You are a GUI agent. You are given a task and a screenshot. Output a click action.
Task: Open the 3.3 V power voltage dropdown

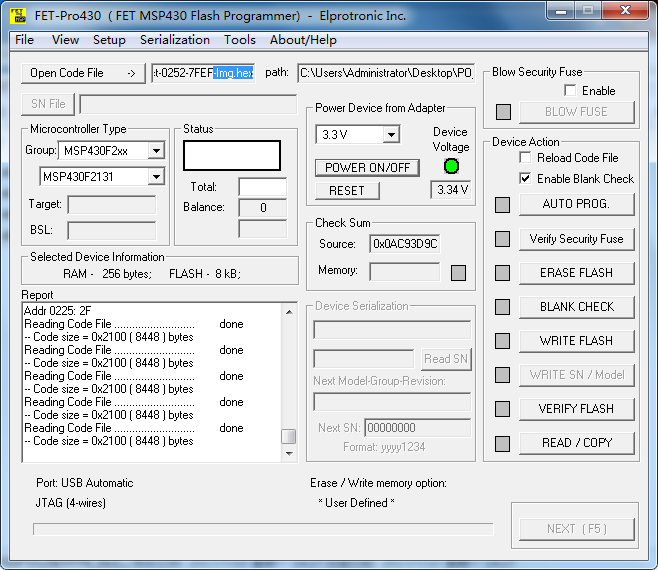coord(391,135)
